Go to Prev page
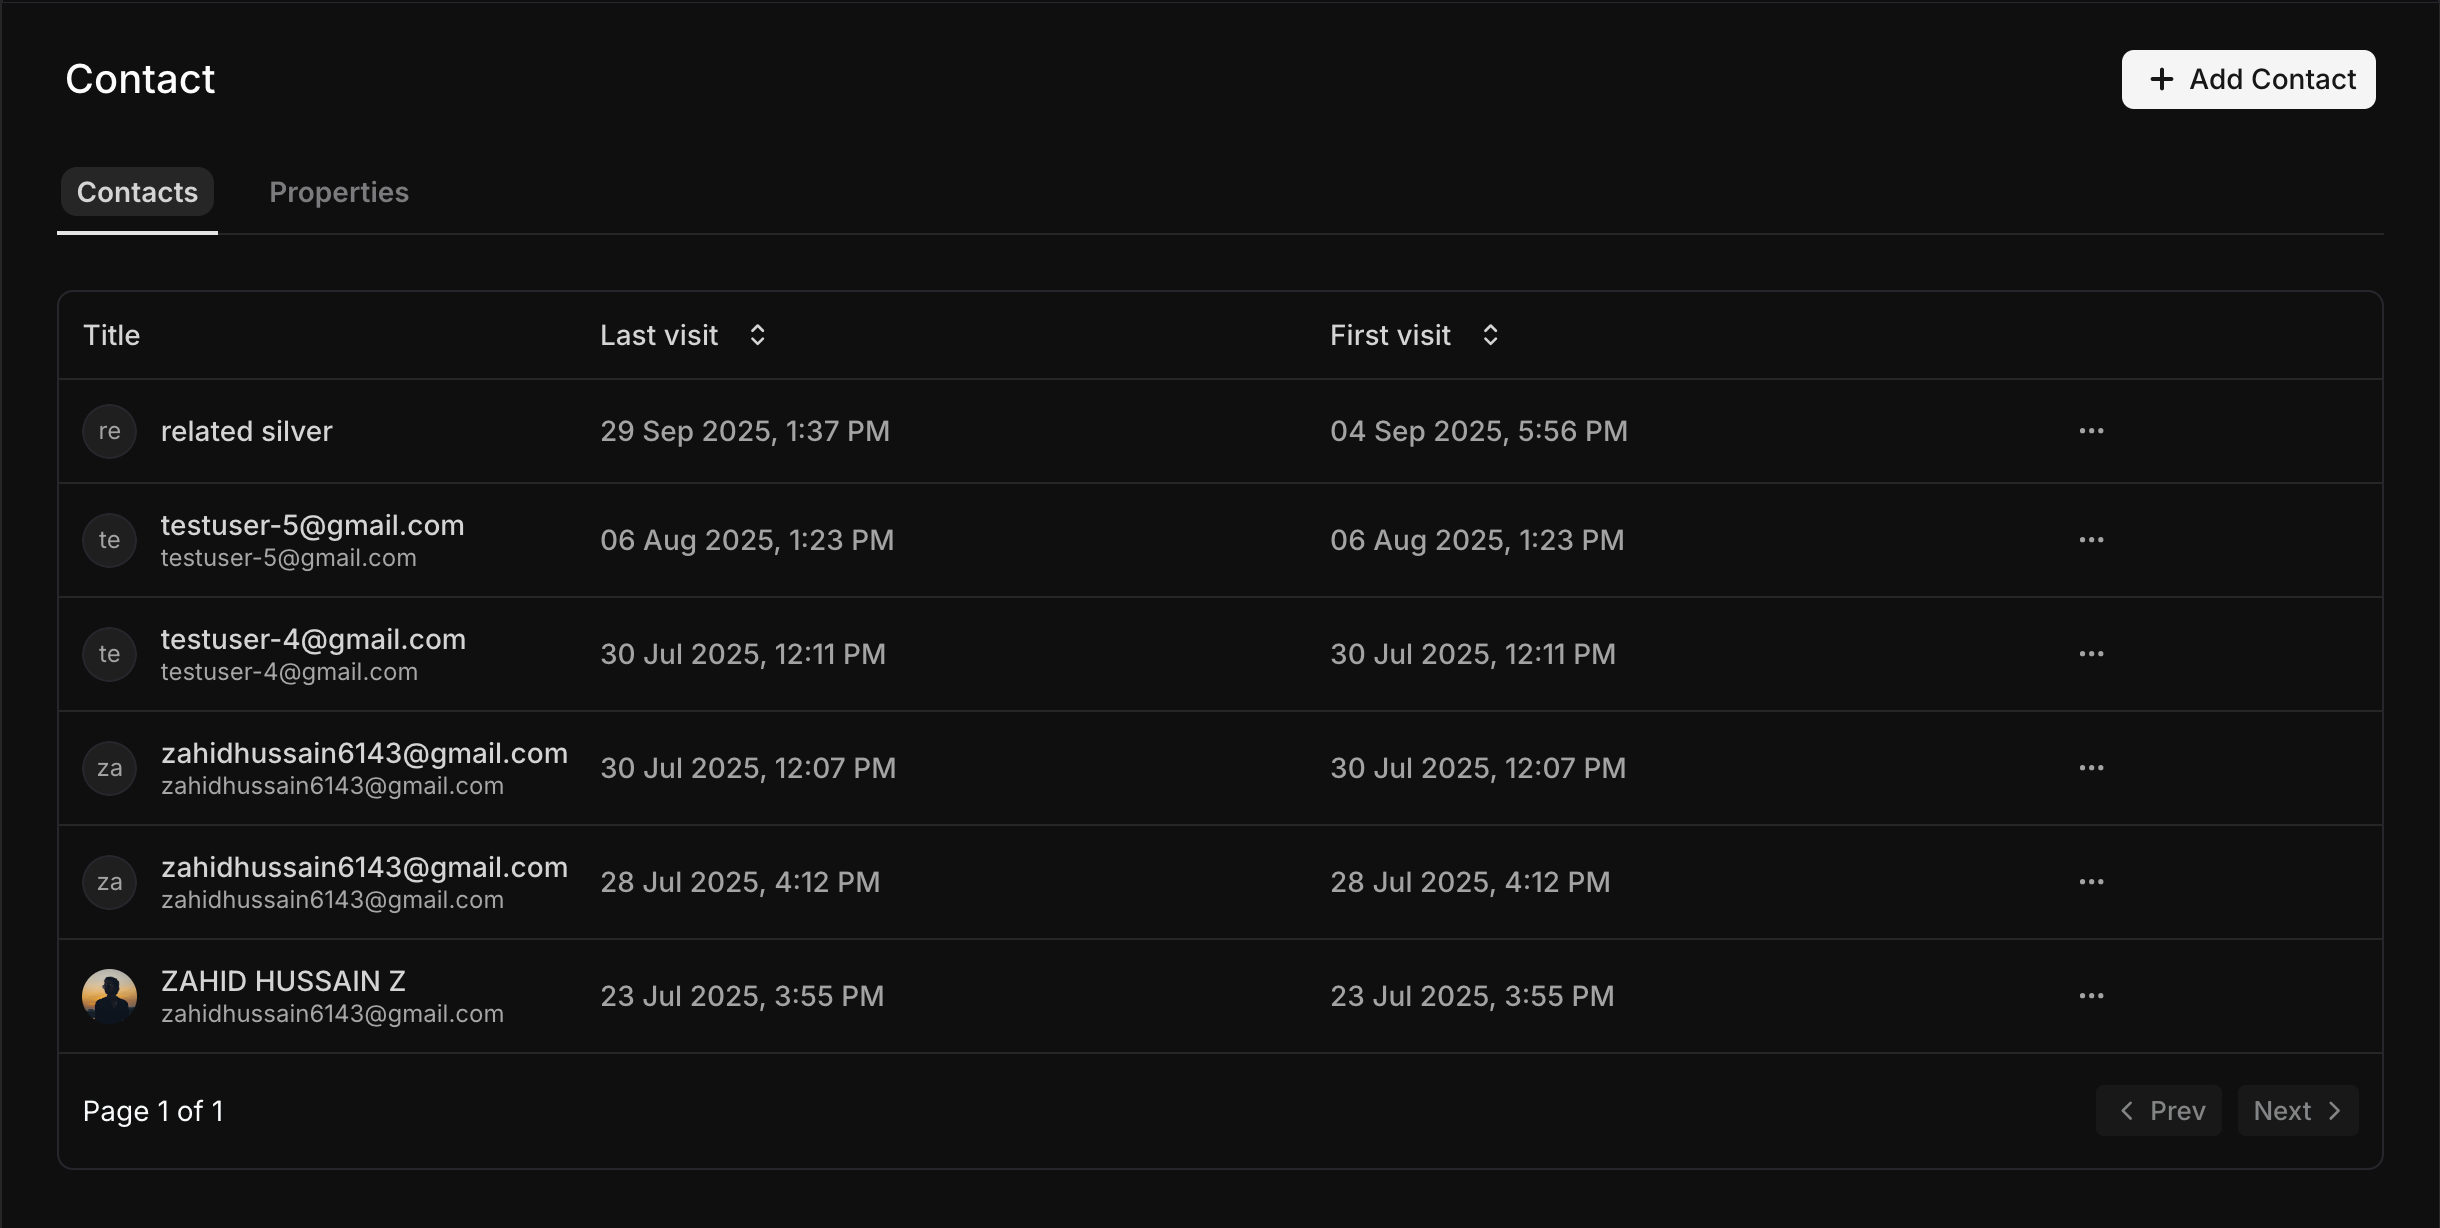 click(x=2159, y=1111)
